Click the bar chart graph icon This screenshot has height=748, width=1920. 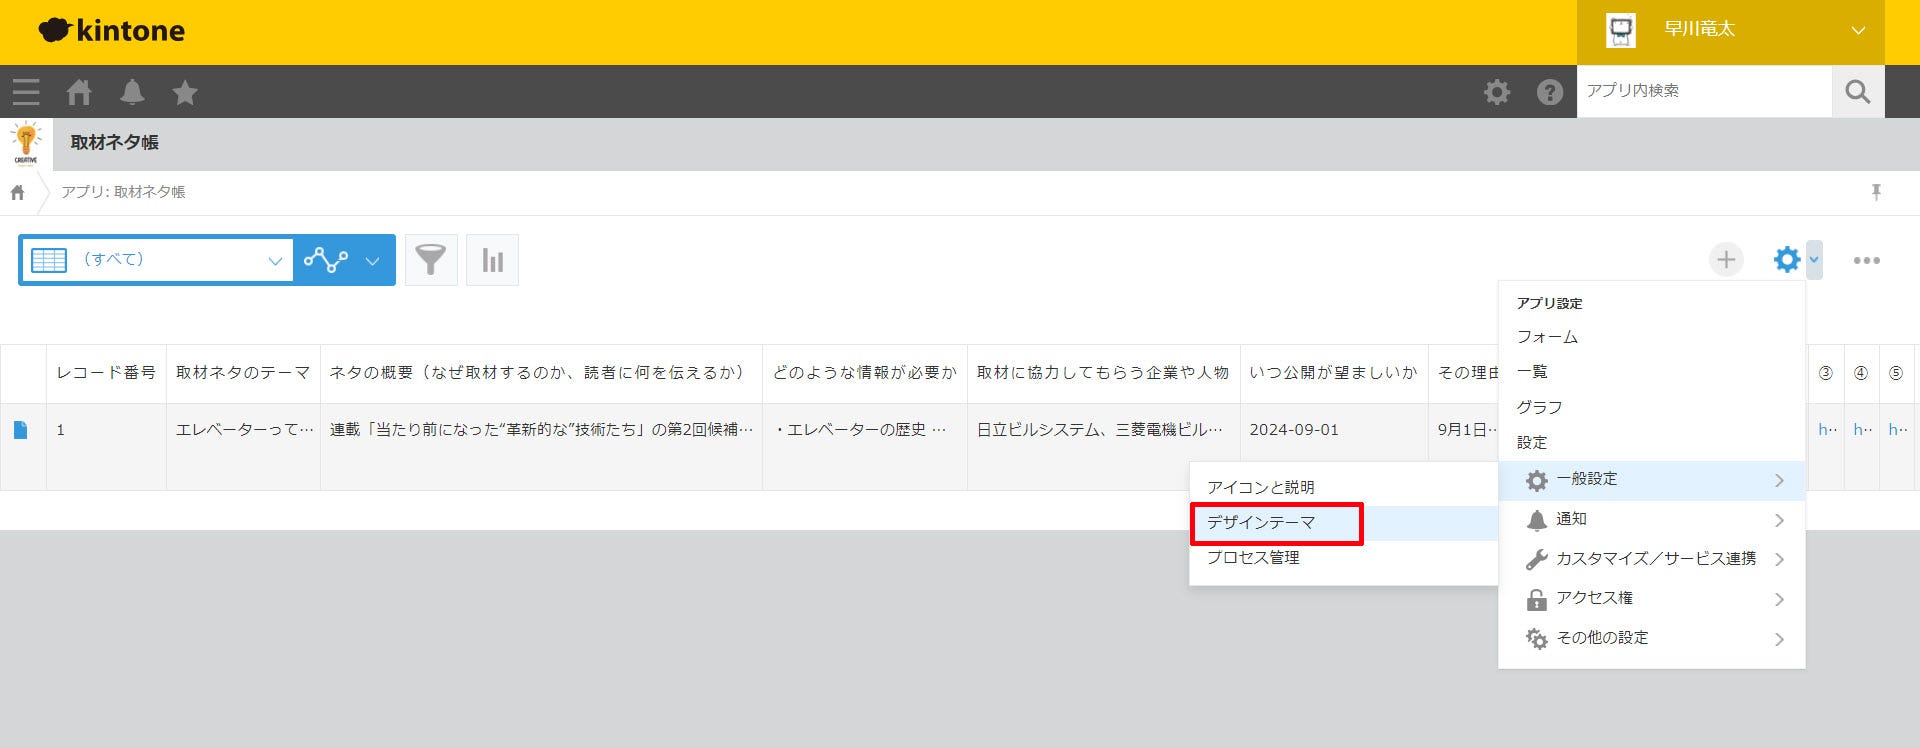492,260
